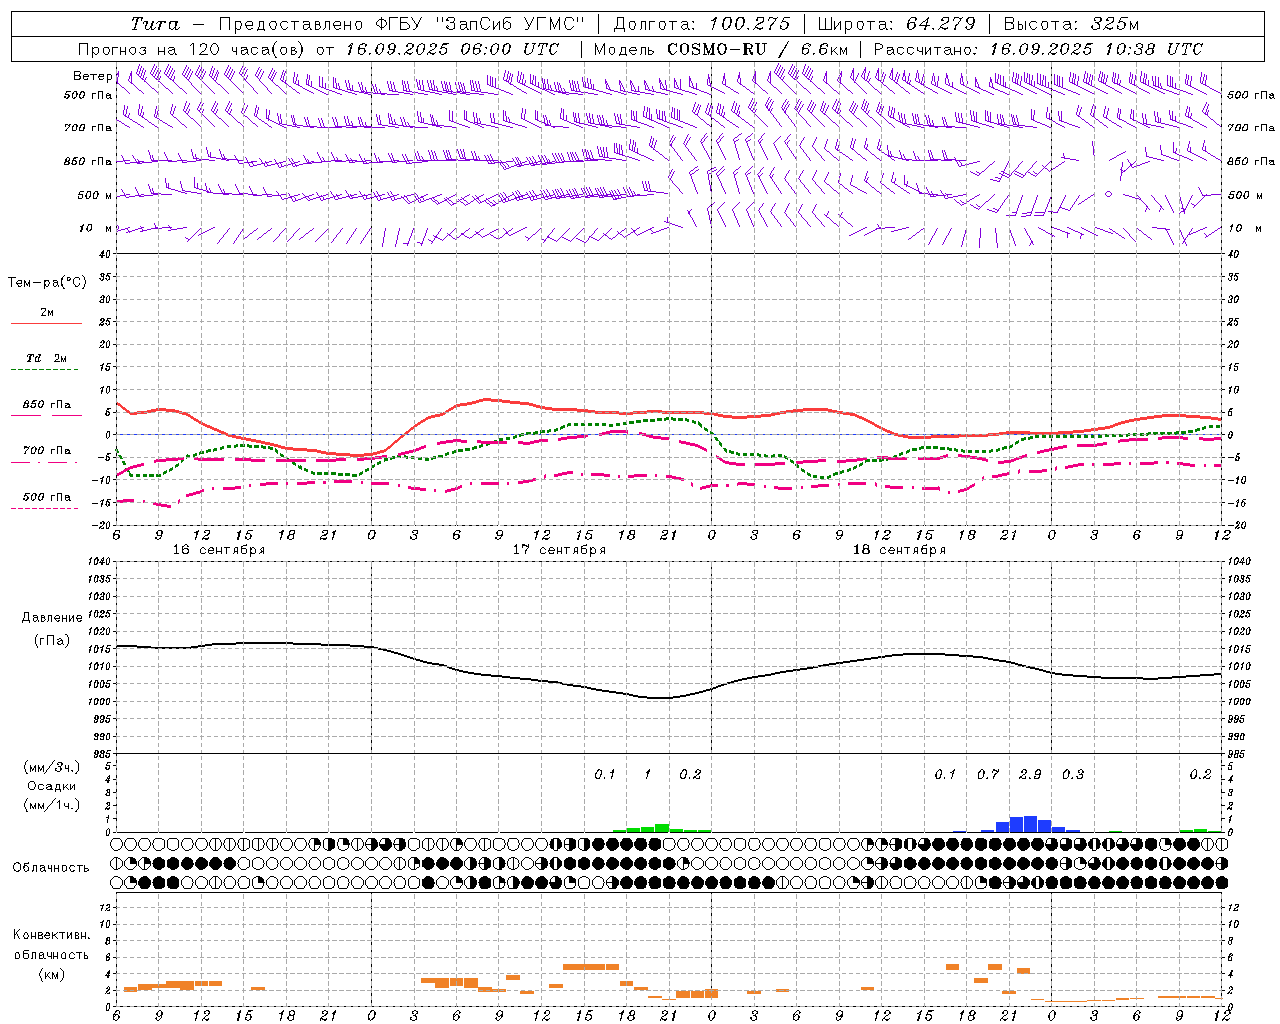Click the "Осадки" precipitation label

(52, 786)
